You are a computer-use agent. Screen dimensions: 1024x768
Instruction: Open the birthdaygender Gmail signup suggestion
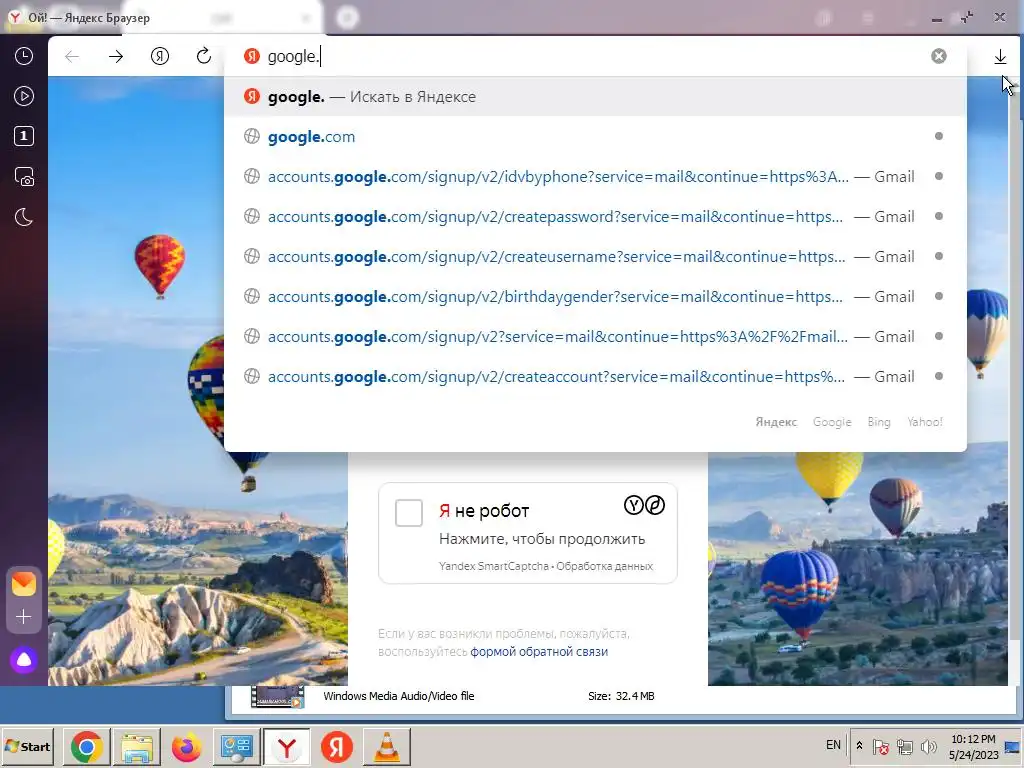tap(595, 296)
